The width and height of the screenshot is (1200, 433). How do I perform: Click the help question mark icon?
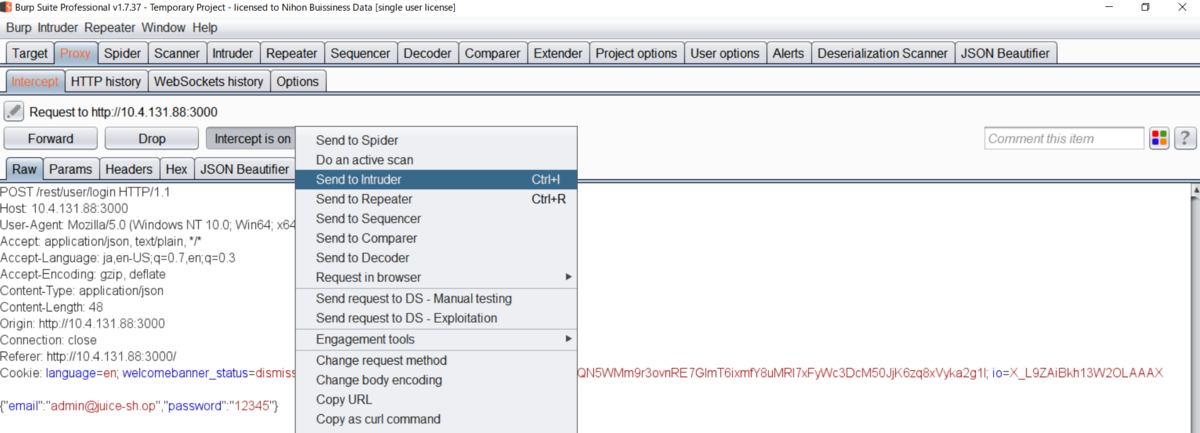[1185, 139]
